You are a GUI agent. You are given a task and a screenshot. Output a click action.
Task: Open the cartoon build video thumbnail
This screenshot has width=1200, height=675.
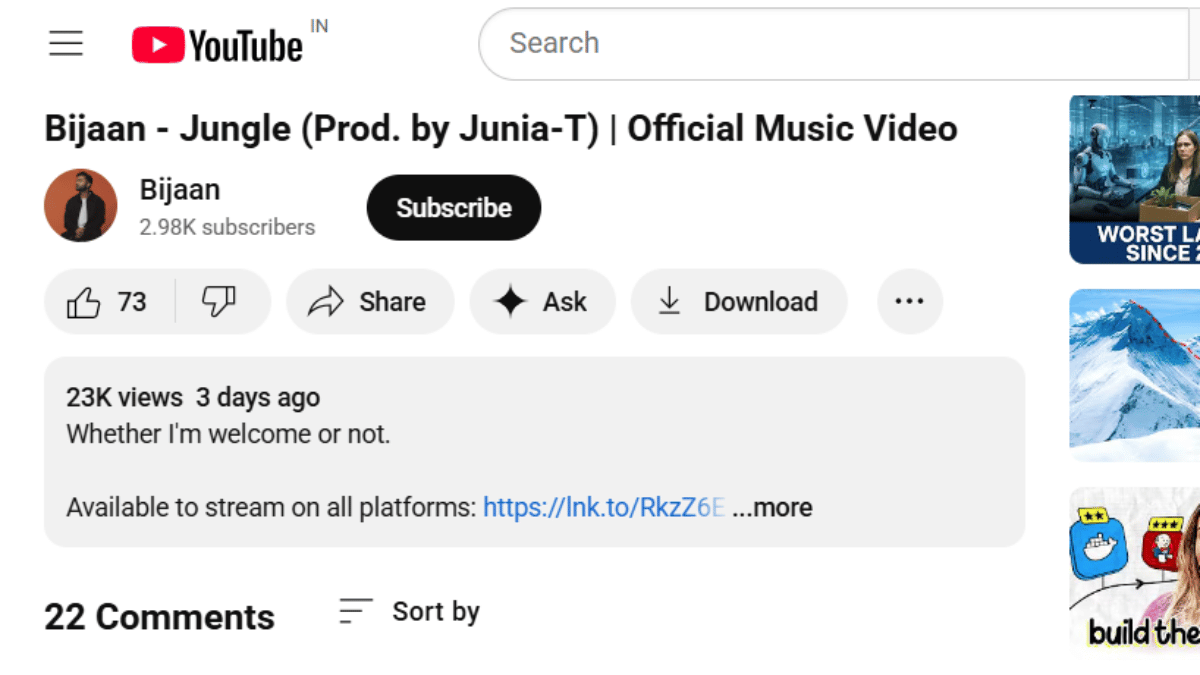tap(1135, 568)
